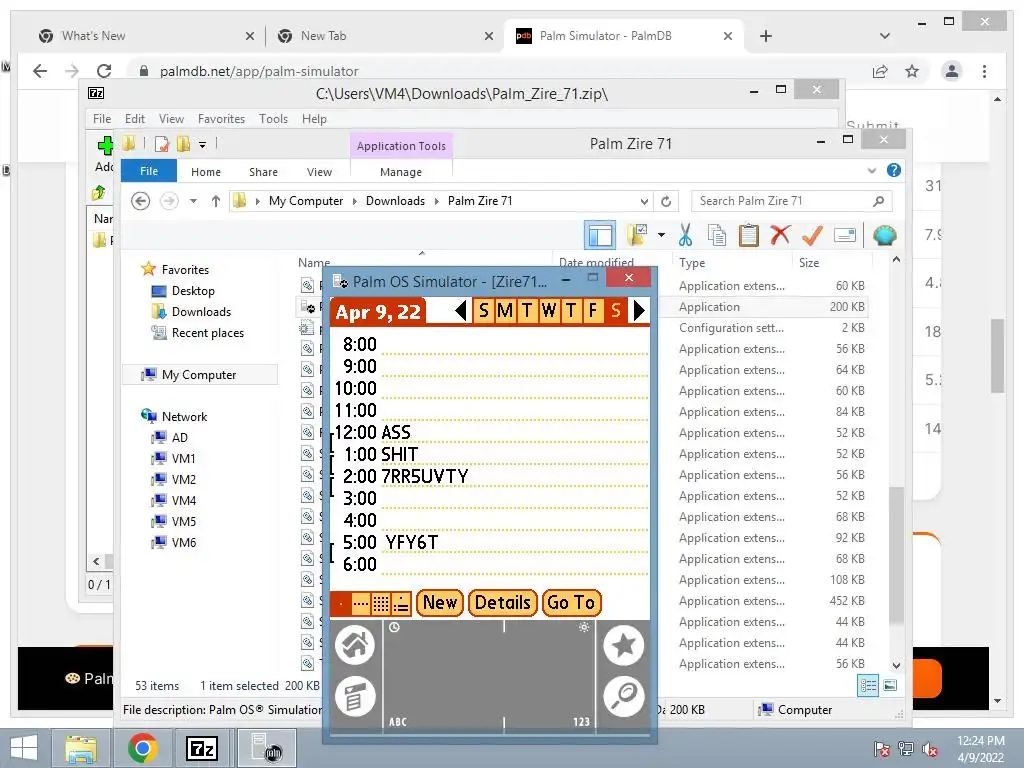1024x768 pixels.
Task: Tap Go To button in Palm calendar
Action: point(571,603)
